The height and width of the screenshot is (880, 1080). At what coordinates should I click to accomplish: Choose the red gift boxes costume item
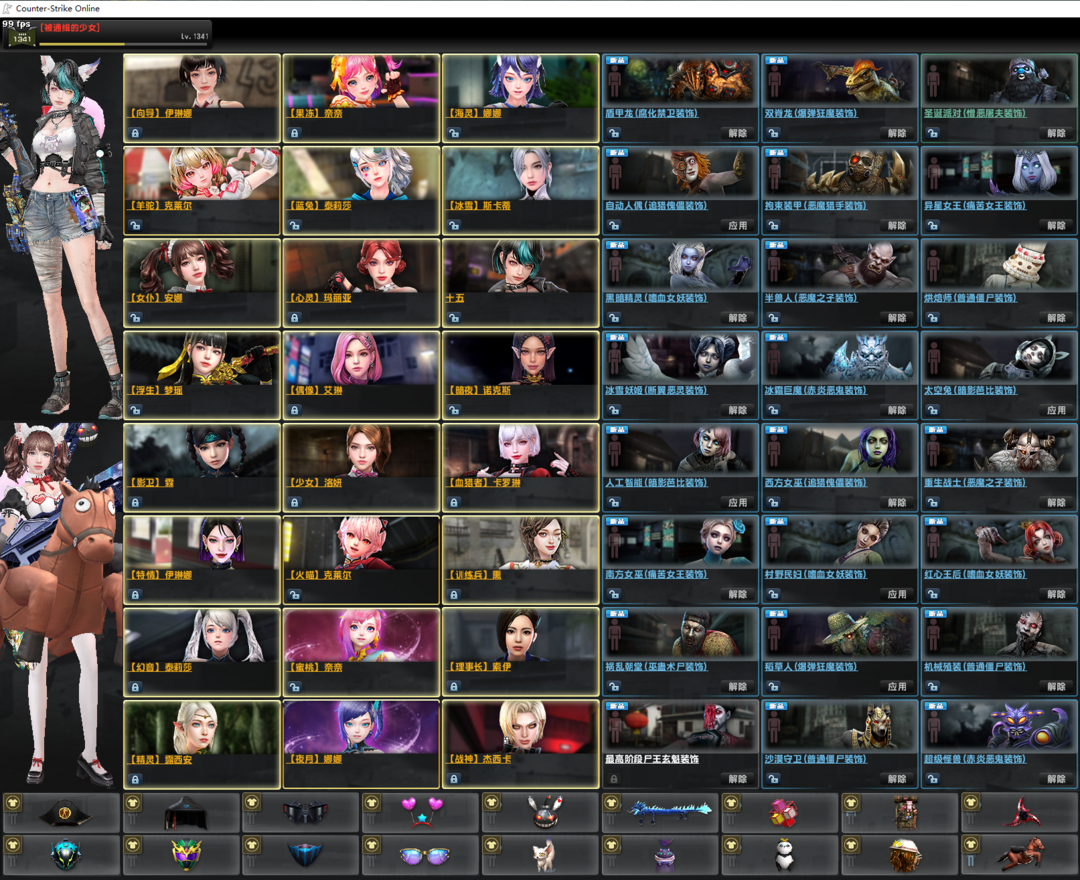(784, 813)
